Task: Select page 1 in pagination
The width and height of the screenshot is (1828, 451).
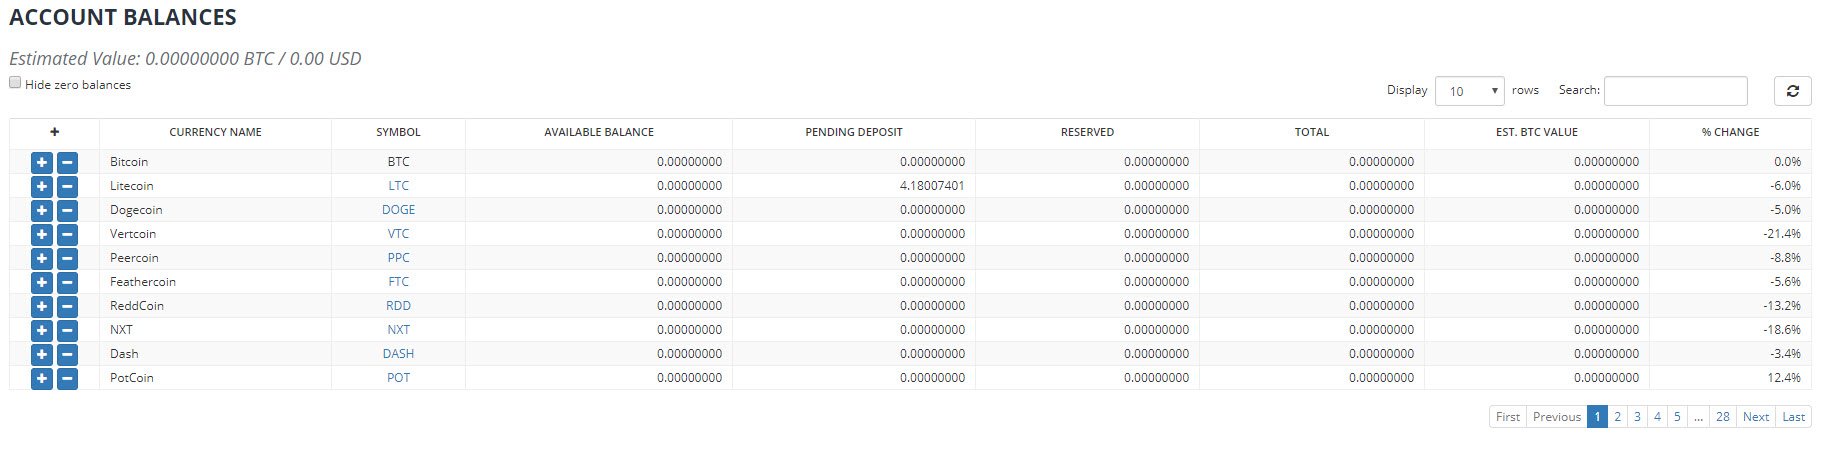Action: (1597, 417)
